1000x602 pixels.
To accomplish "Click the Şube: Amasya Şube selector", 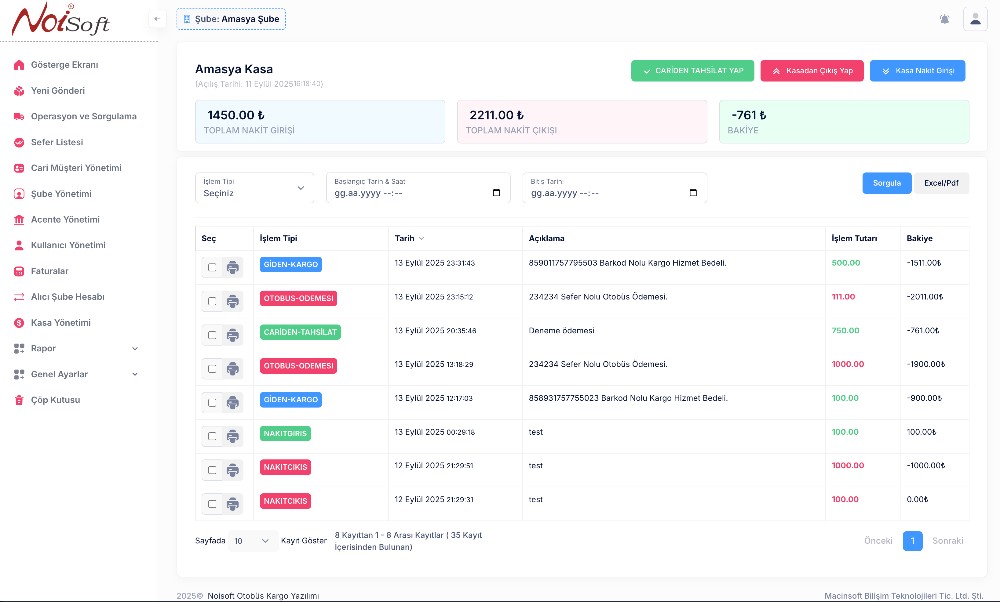I will pos(231,19).
